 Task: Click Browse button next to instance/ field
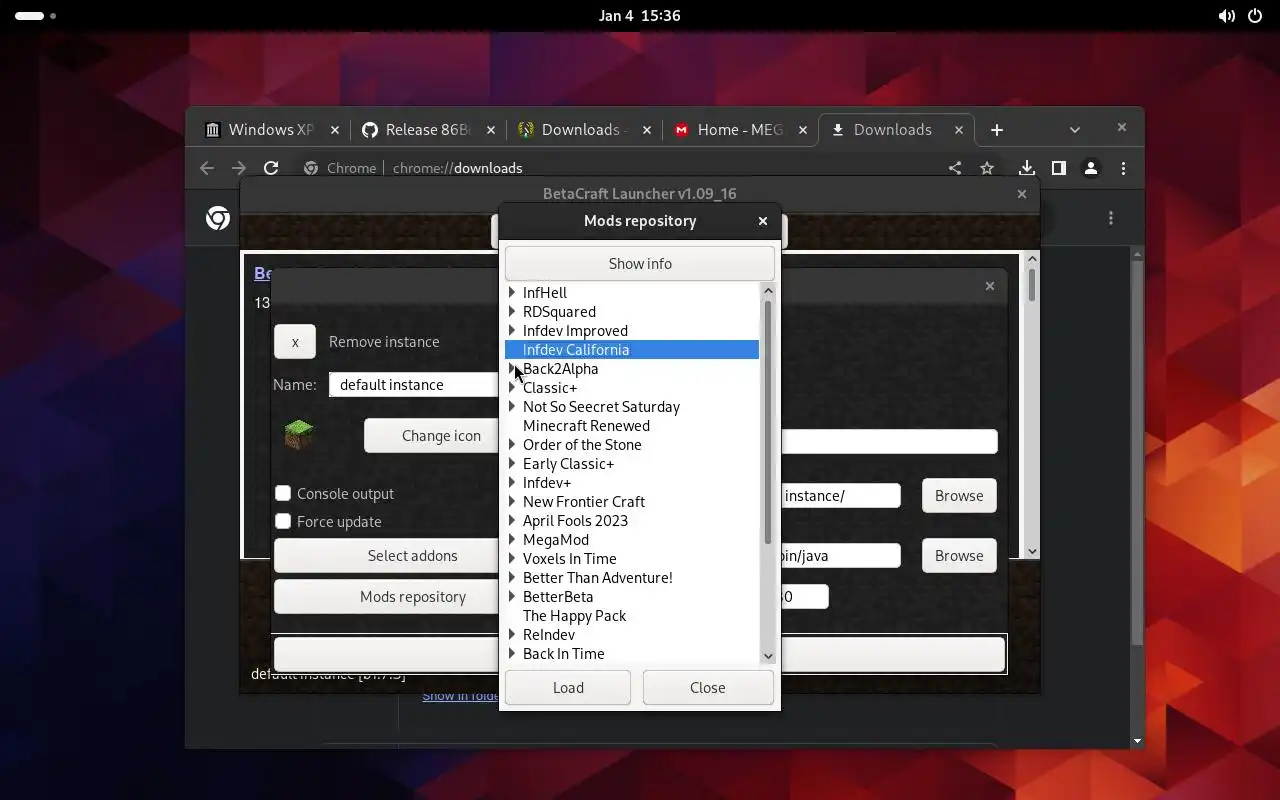tap(959, 496)
